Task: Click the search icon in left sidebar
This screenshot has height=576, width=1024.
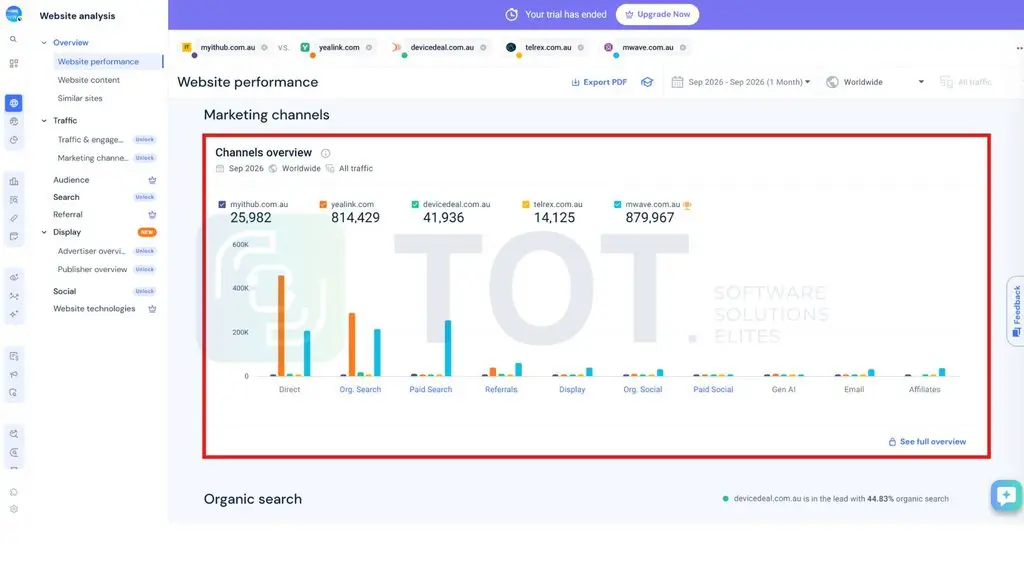Action: click(13, 39)
